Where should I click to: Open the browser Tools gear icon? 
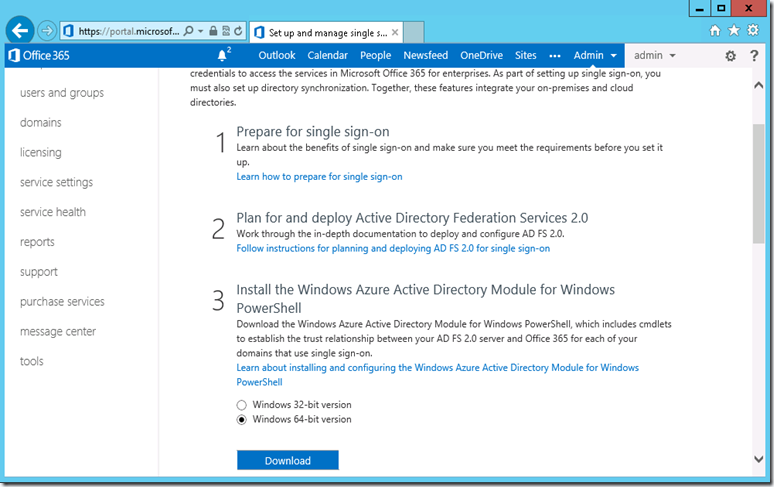[x=753, y=31]
